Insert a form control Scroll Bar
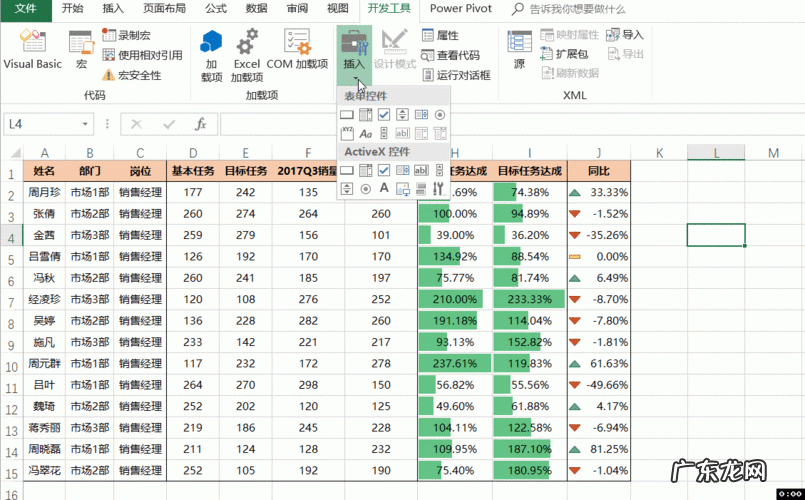Image resolution: width=805 pixels, height=500 pixels. click(384, 133)
